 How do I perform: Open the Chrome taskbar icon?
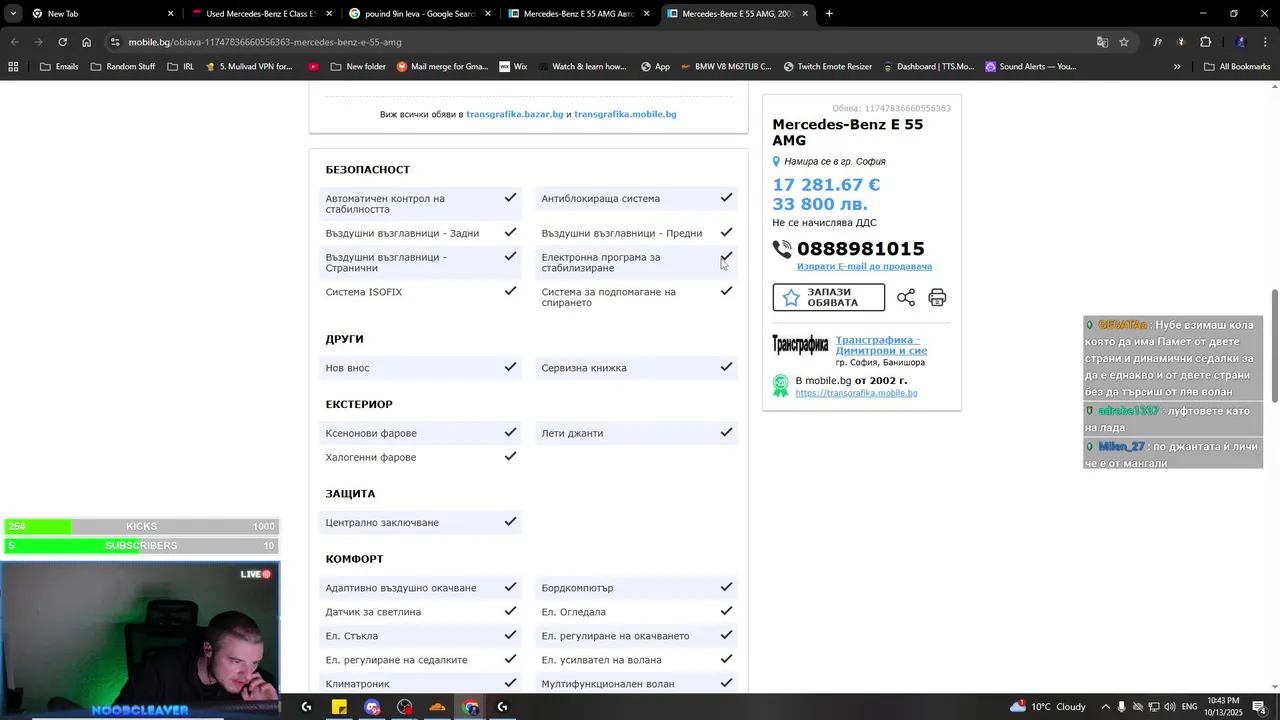(x=470, y=707)
